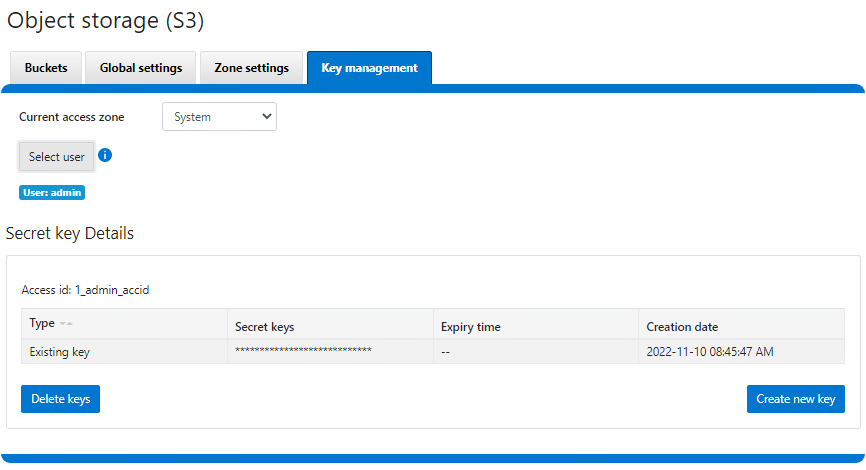Click the Delete keys button

point(60,399)
